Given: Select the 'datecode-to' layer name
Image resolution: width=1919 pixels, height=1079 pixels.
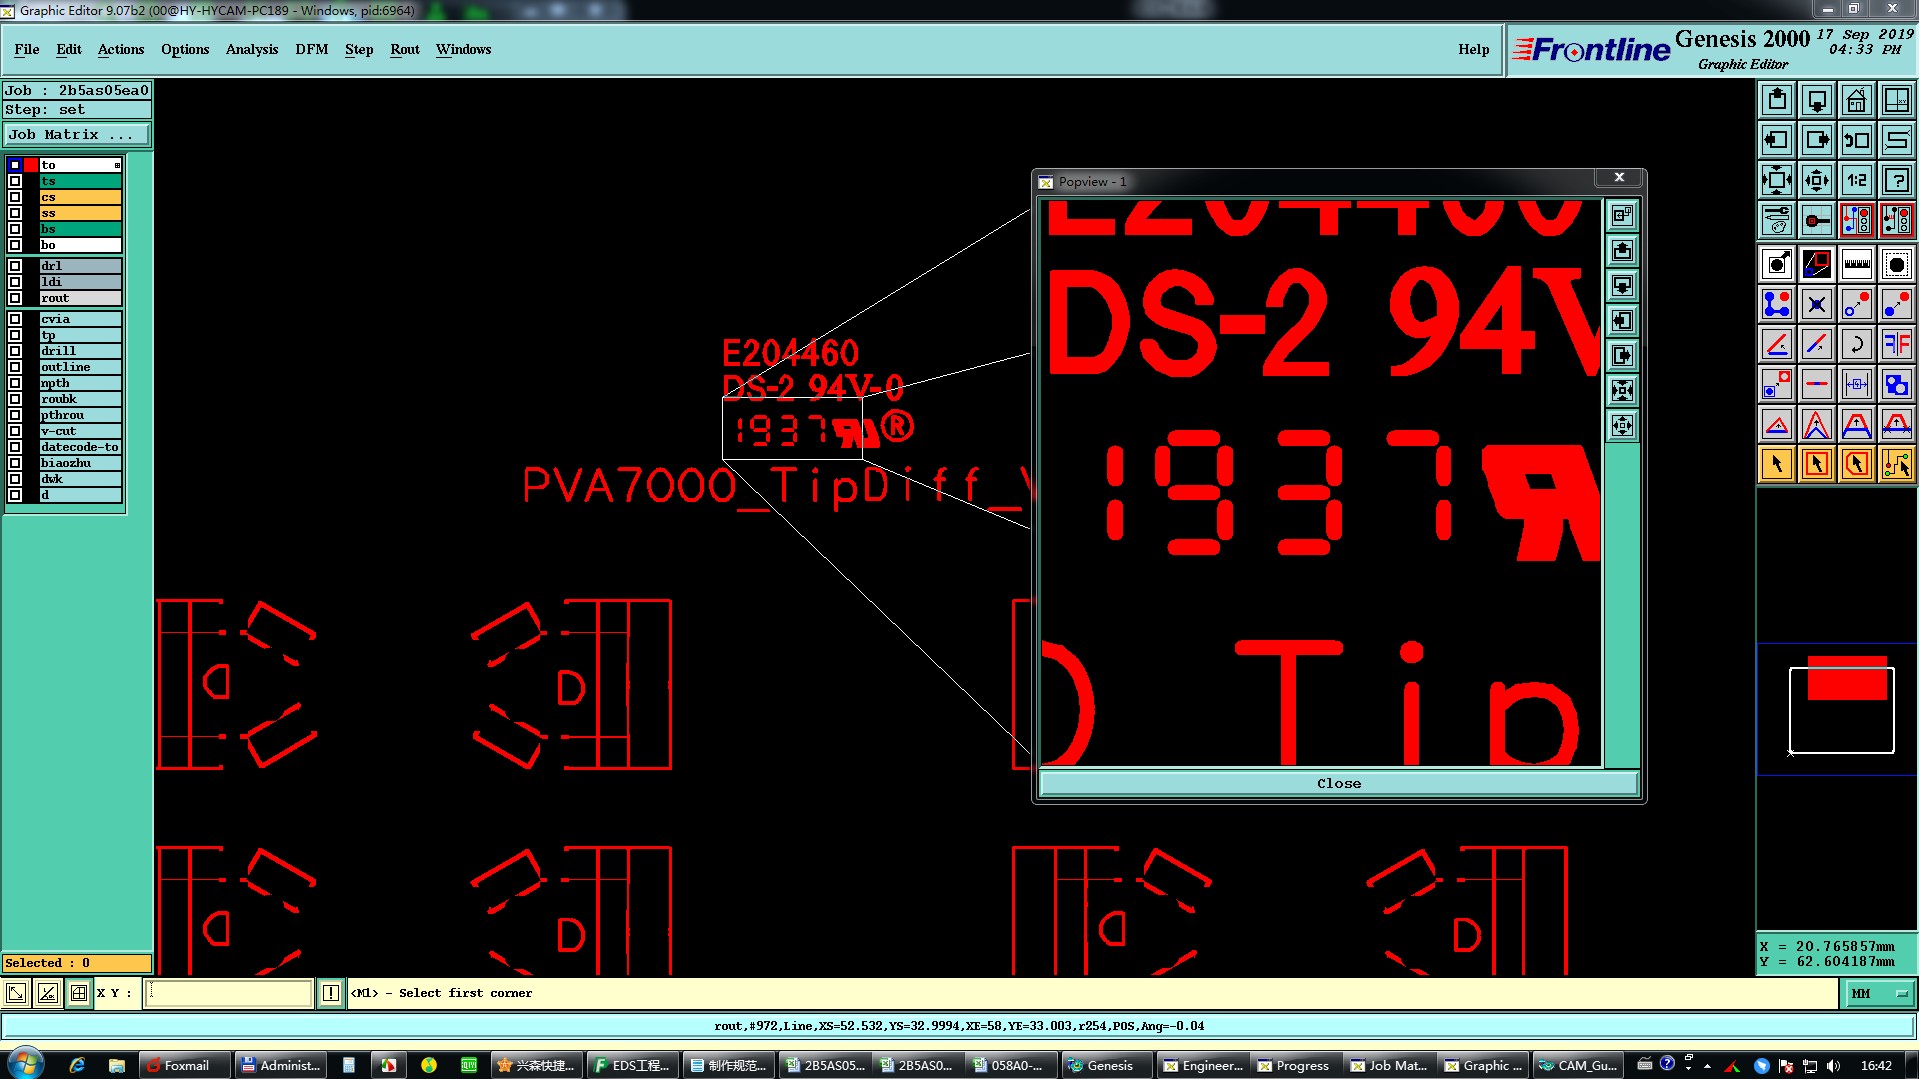Looking at the screenshot, I should (80, 447).
